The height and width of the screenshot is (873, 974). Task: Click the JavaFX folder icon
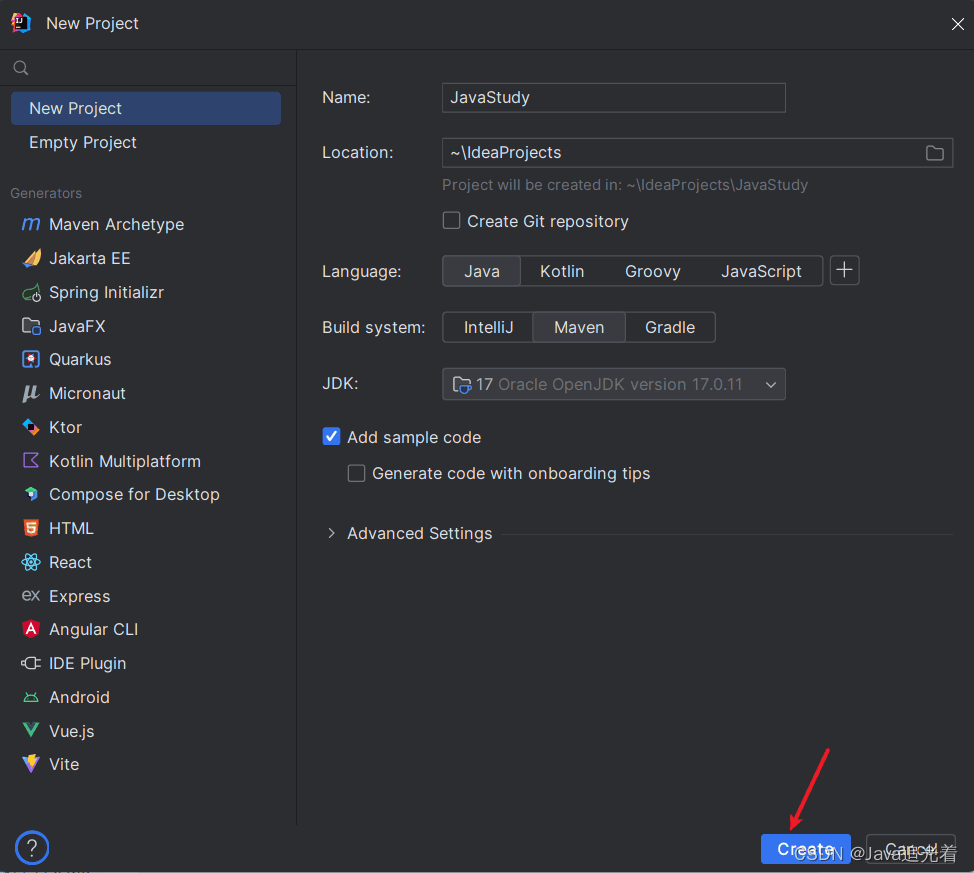point(31,326)
